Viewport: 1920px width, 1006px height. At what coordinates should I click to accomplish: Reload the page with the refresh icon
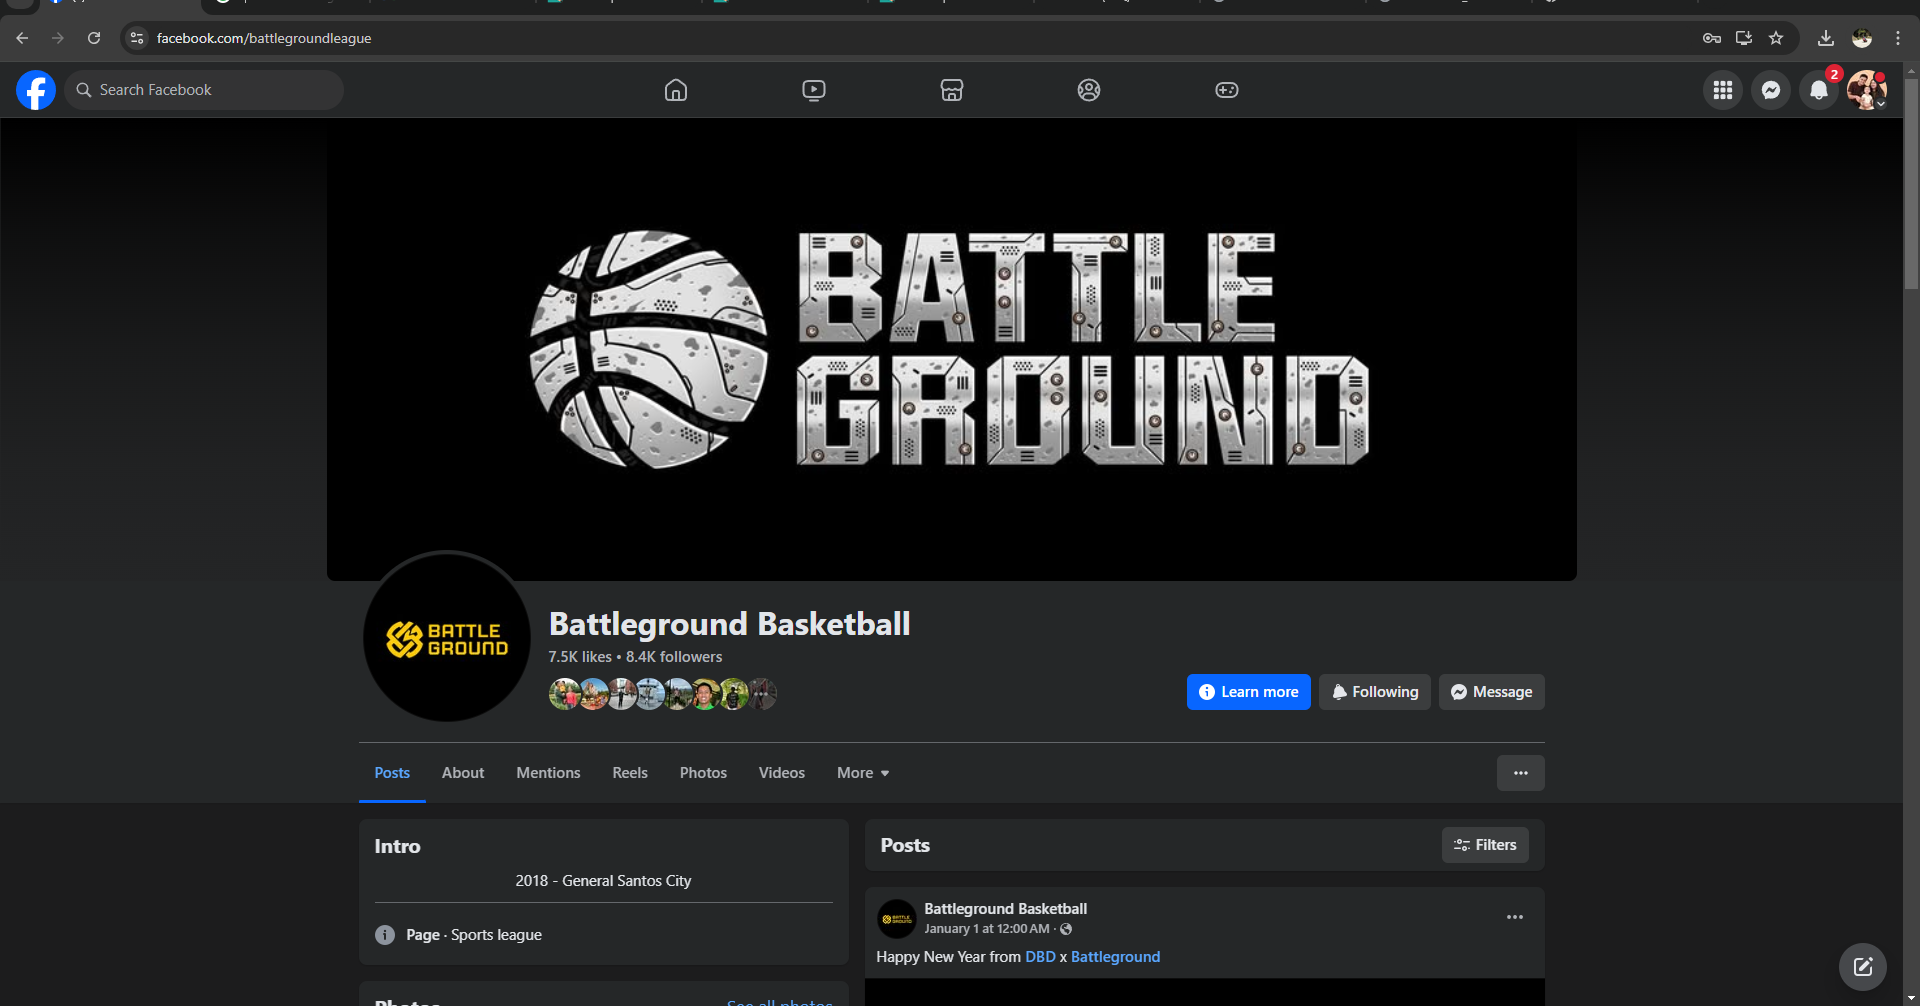pos(94,38)
